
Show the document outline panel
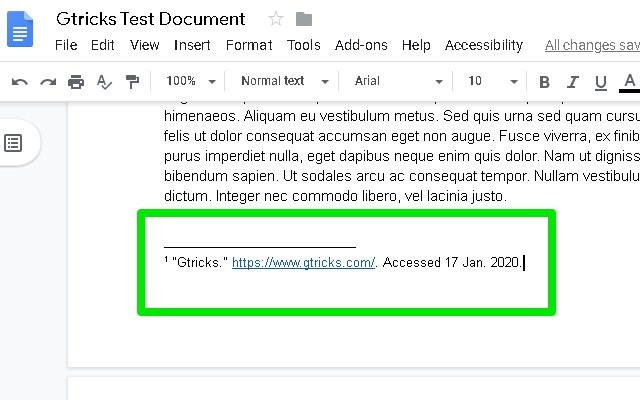14,143
